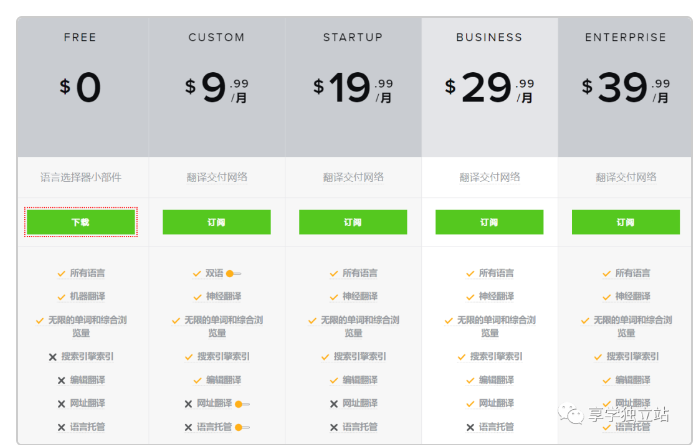Click the checkmark beside 所有语言 in ENTERPRISE
Screen dimensions: 698x445
(607, 273)
